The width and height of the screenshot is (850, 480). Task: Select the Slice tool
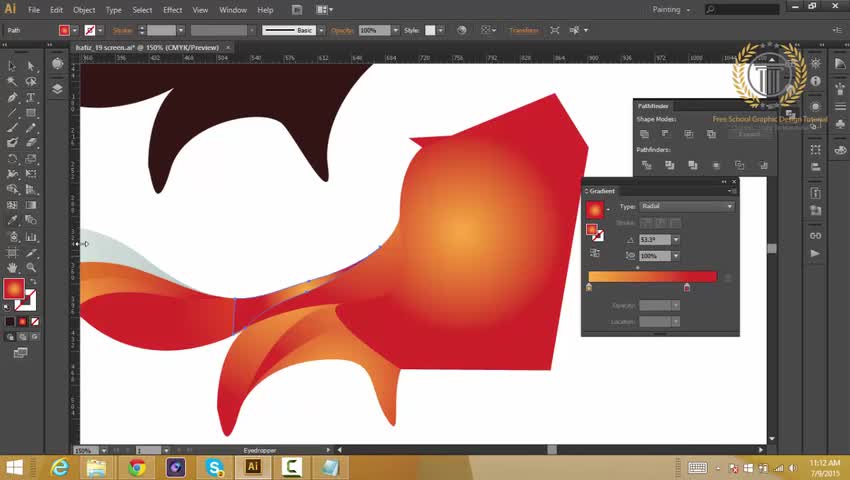click(x=31, y=252)
